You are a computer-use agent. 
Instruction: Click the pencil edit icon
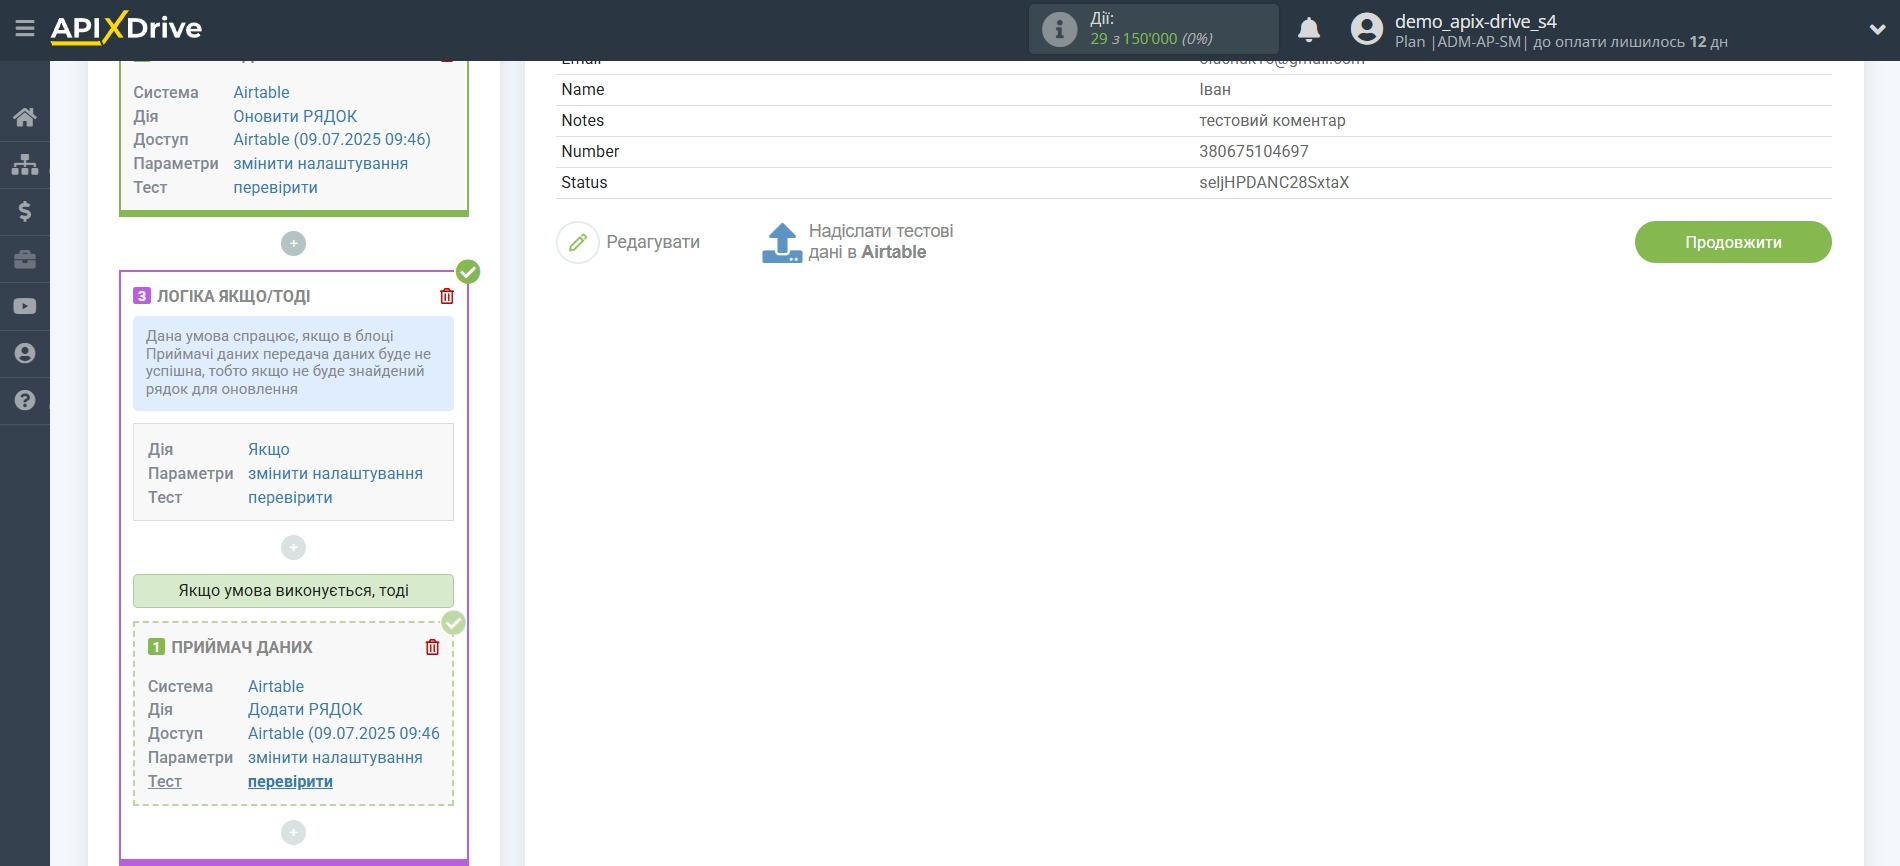pos(577,242)
